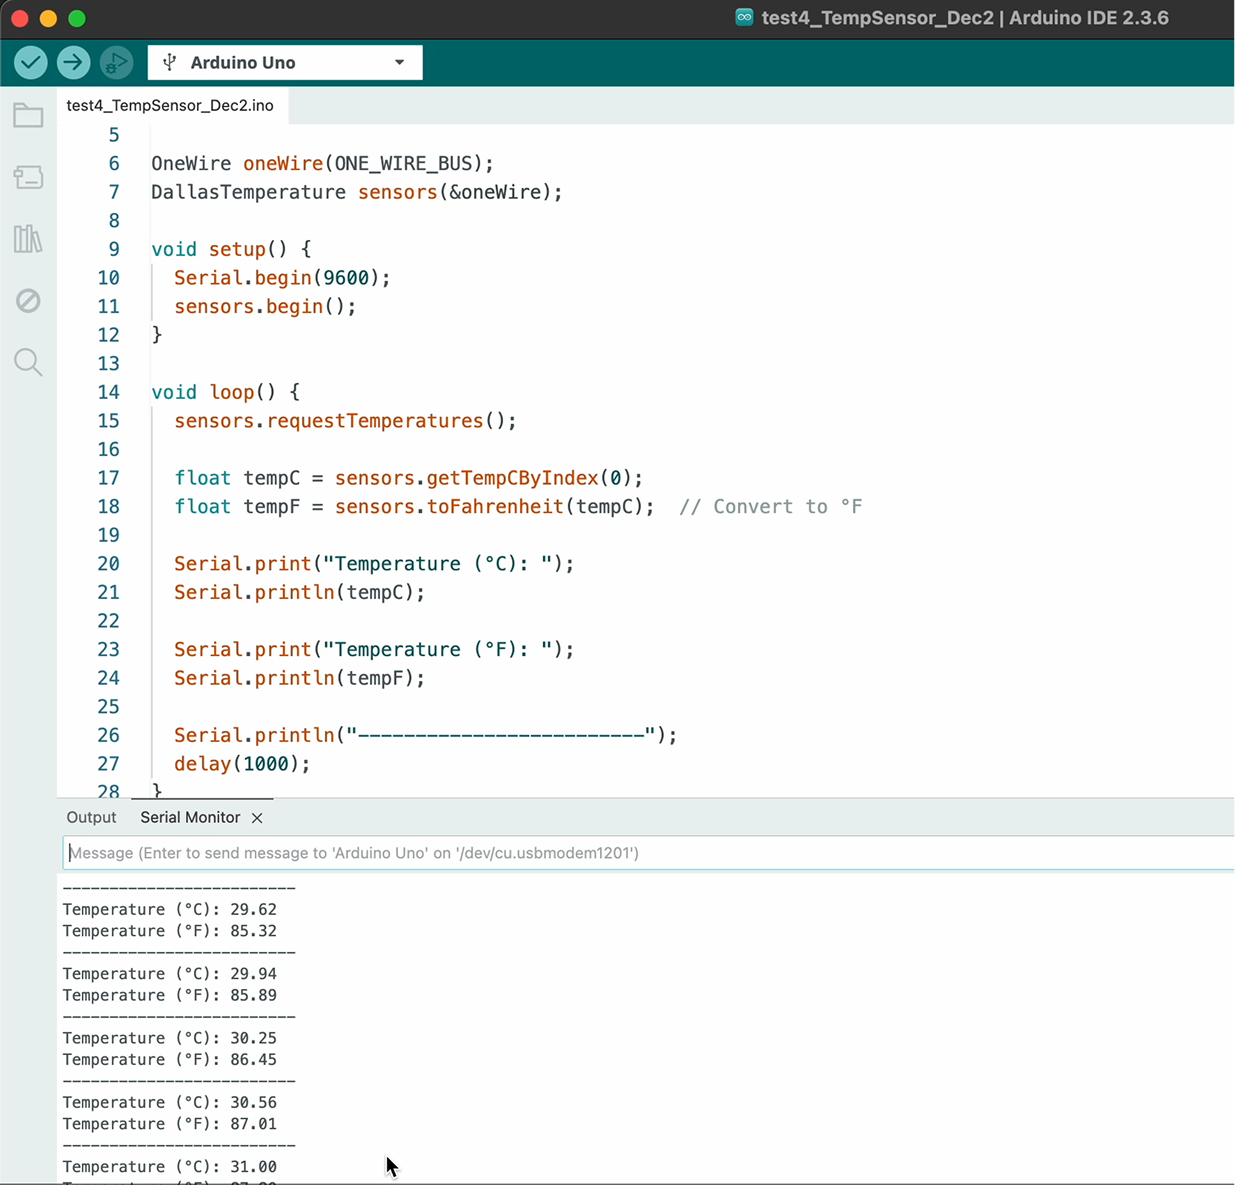Click the Upload arrow button

point(73,63)
